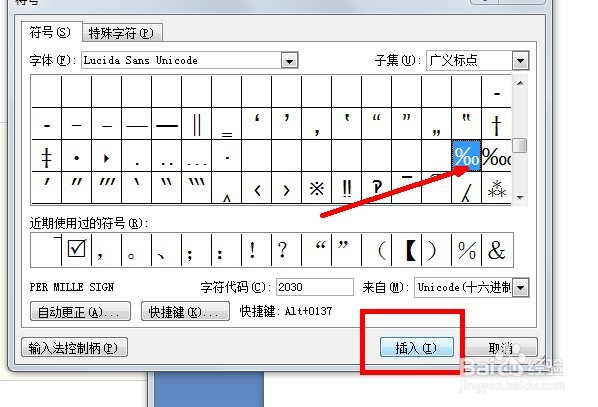Screen dimensions: 598x407
Task: Click the scrollbar down arrow of symbol grid
Action: [x=520, y=198]
